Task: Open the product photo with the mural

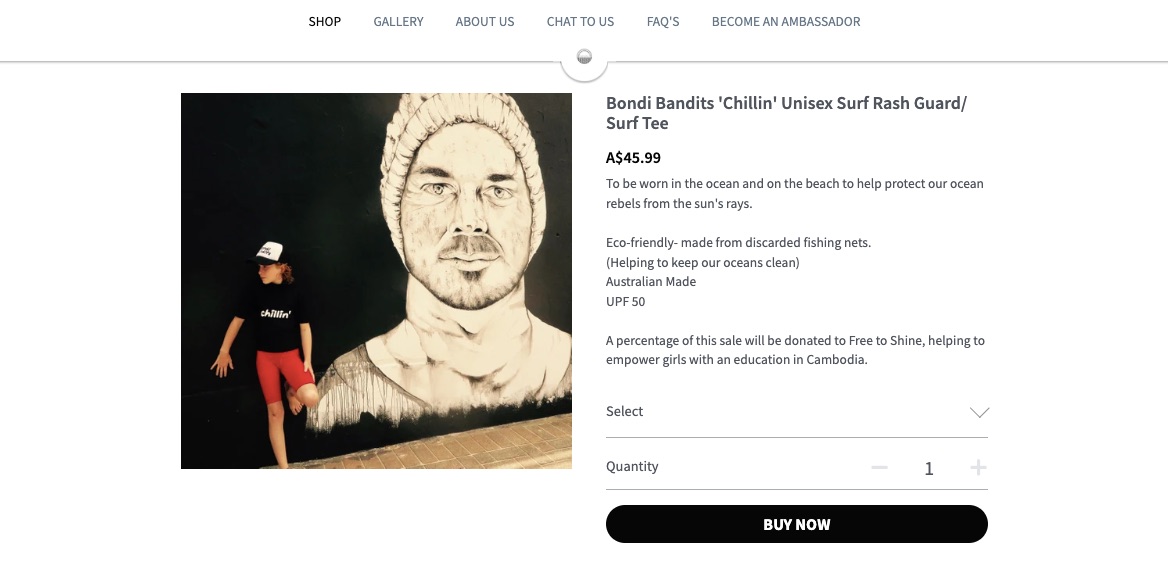Action: [376, 281]
